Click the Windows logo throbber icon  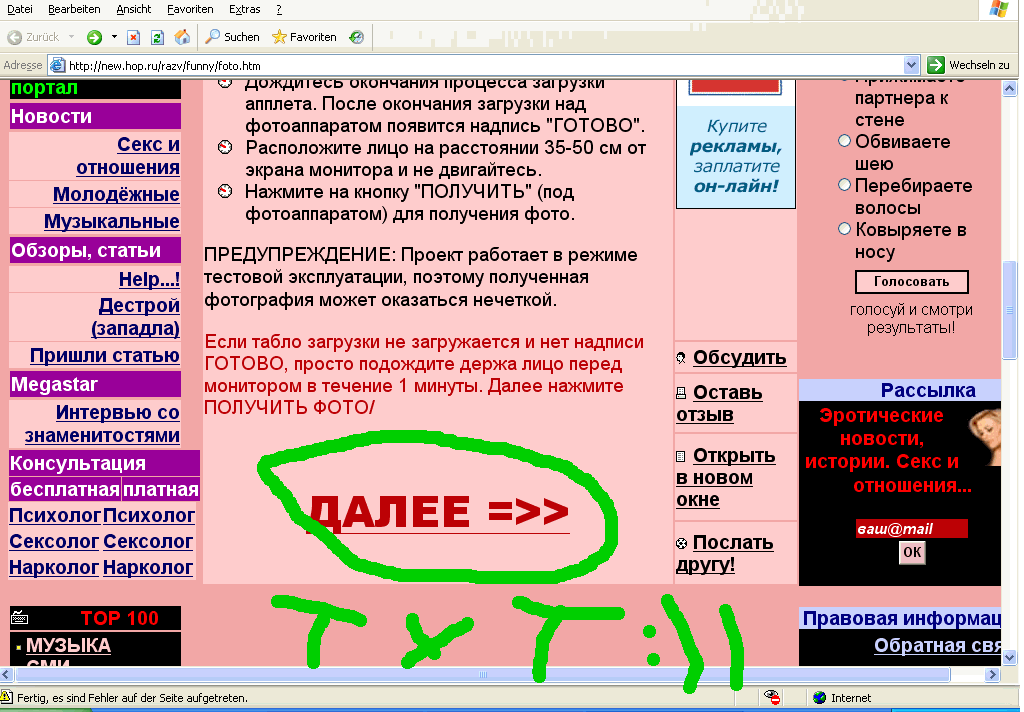click(x=999, y=9)
